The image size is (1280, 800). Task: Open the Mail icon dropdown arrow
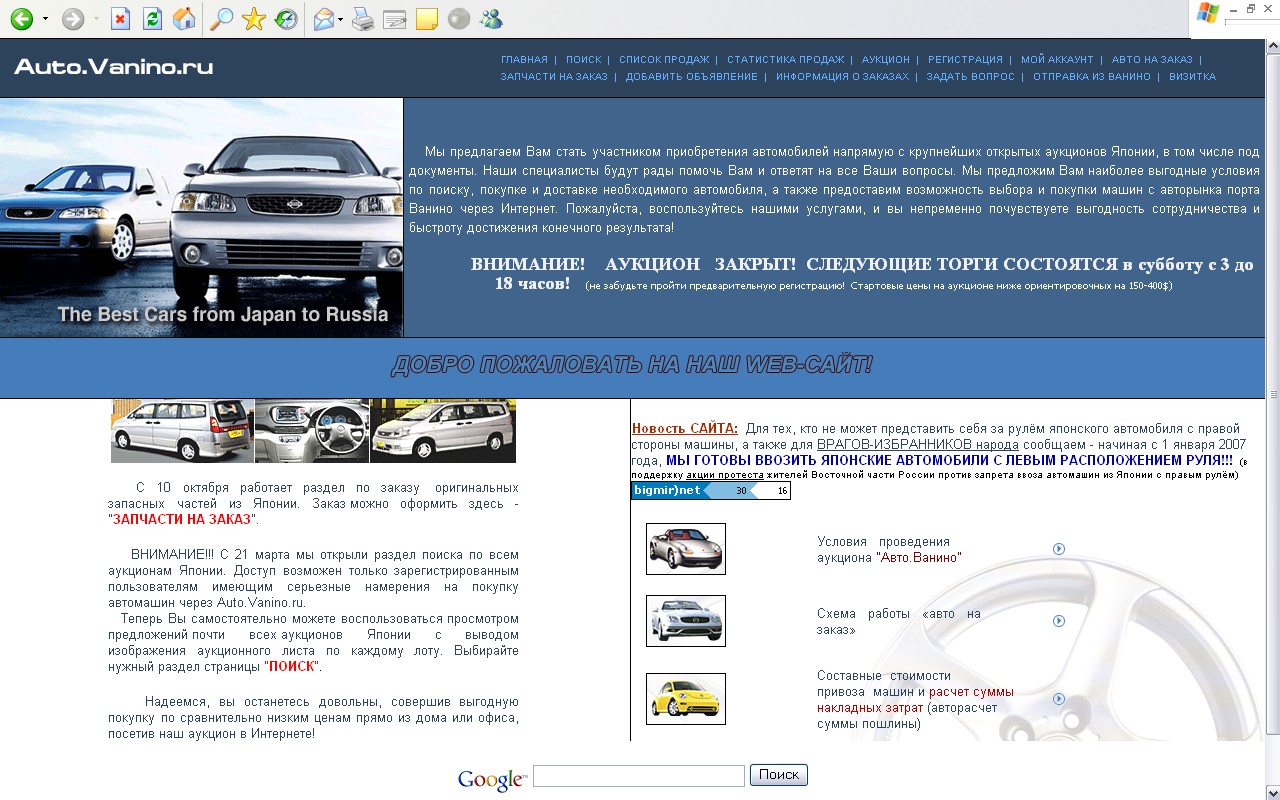341,17
